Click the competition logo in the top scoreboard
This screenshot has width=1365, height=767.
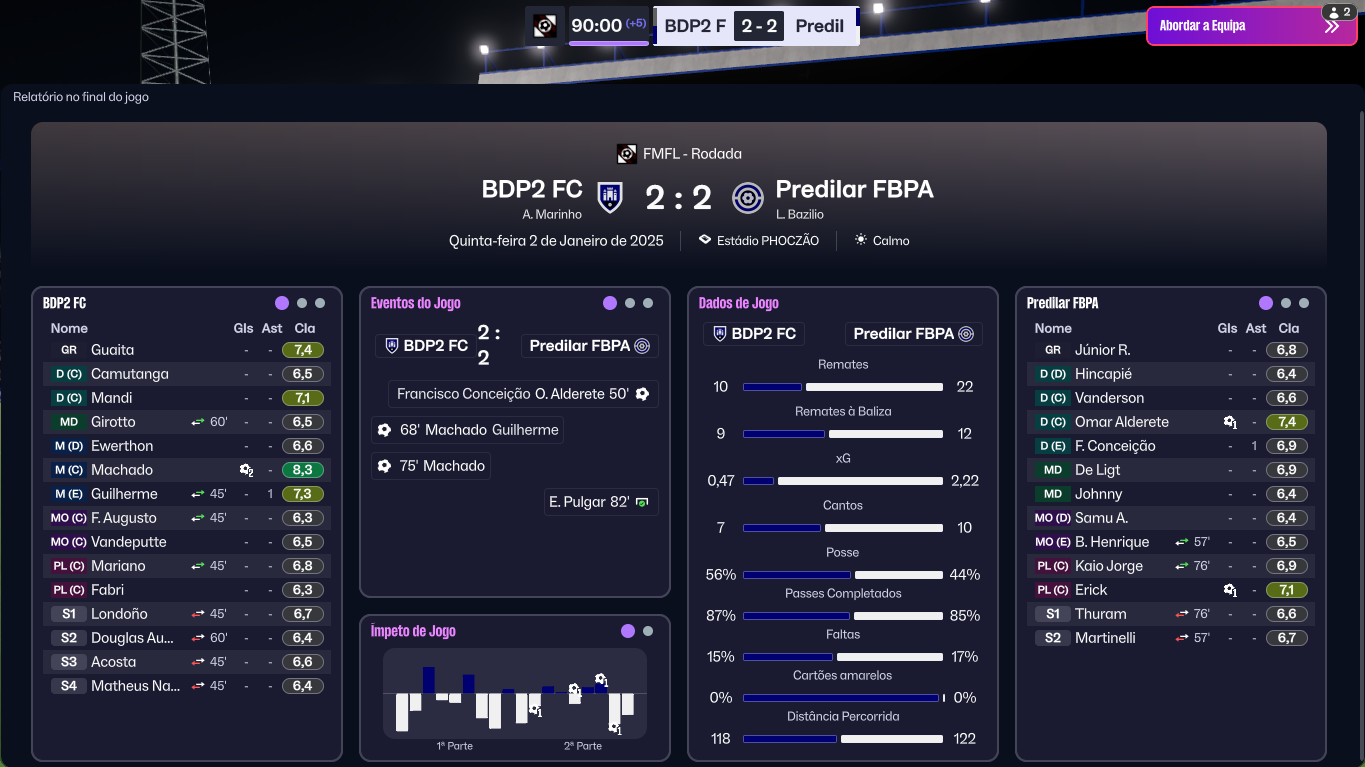coord(545,26)
